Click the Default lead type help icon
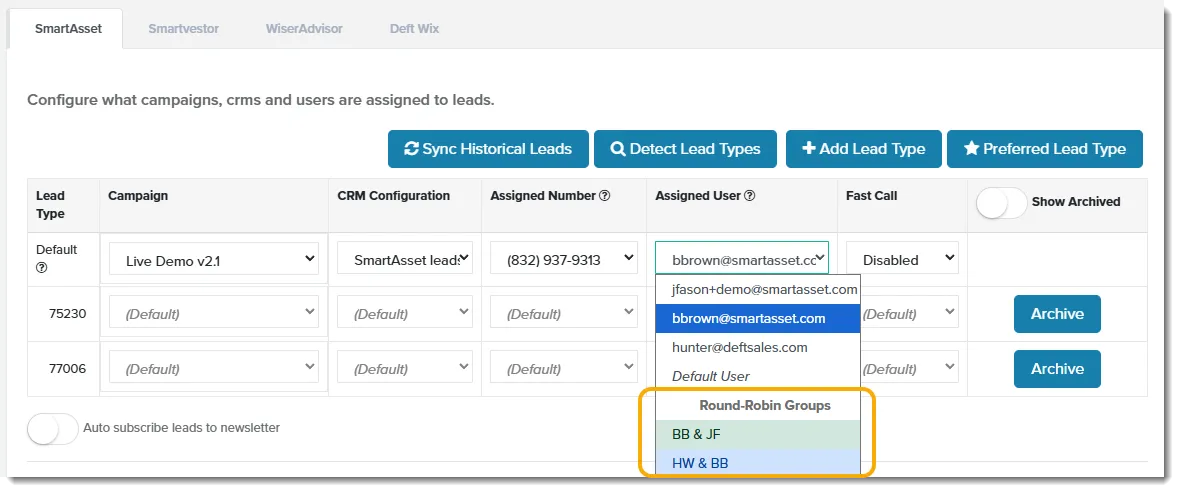The image size is (1179, 492). (x=41, y=268)
